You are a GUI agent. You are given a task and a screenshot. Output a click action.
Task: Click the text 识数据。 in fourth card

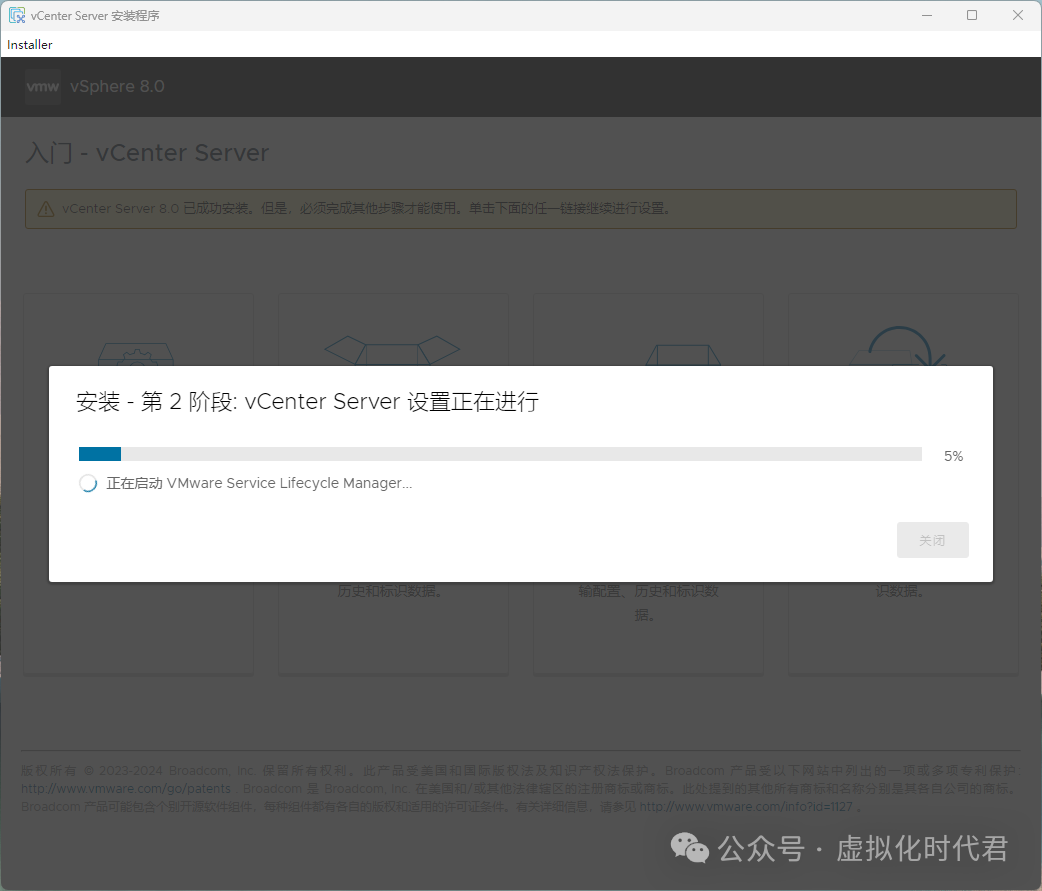[x=900, y=591]
